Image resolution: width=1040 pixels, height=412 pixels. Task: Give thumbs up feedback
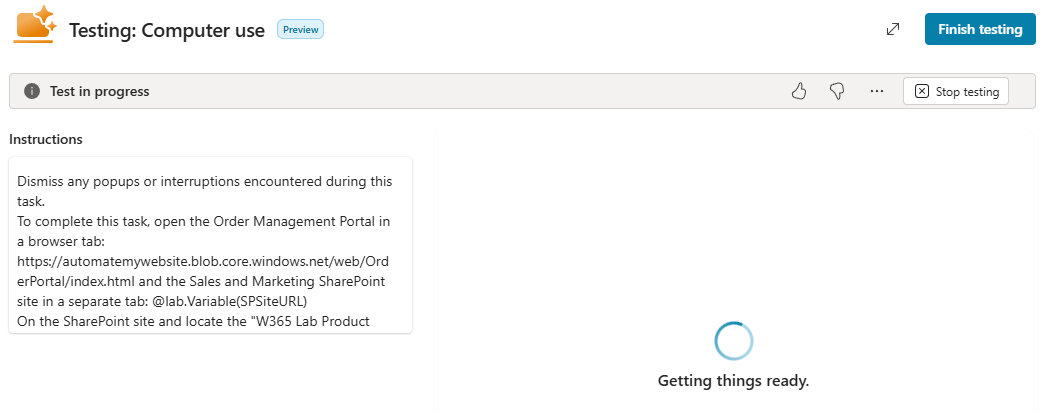(x=799, y=92)
